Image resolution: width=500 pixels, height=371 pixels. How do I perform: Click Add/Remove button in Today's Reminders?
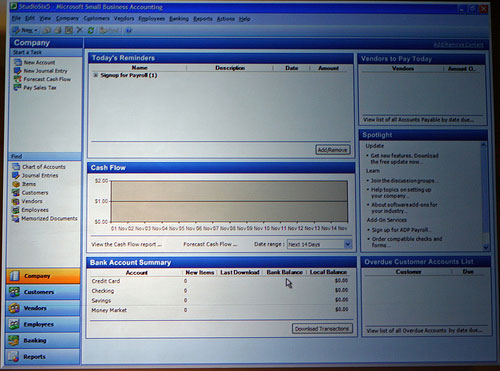(x=332, y=150)
